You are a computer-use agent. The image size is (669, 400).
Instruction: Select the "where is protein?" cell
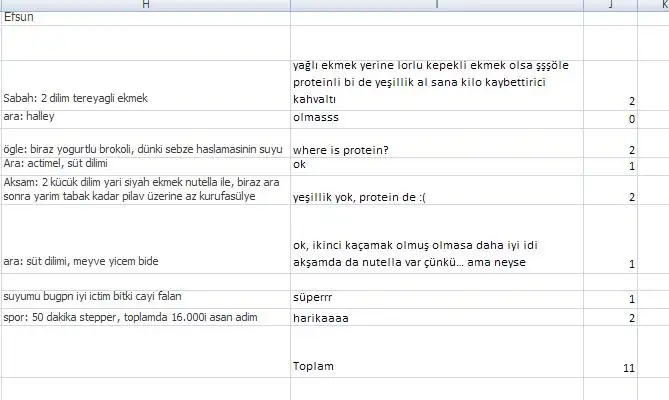(x=437, y=149)
